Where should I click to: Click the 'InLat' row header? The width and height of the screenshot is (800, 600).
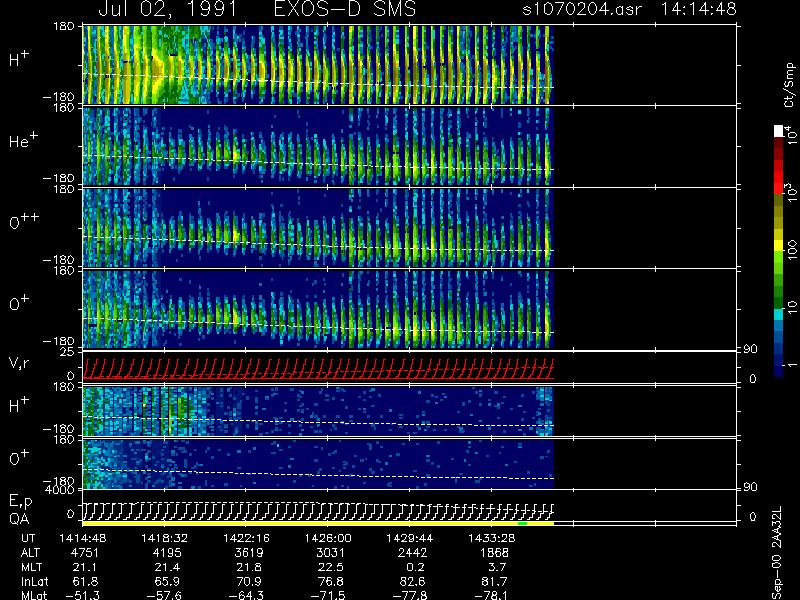click(x=34, y=582)
